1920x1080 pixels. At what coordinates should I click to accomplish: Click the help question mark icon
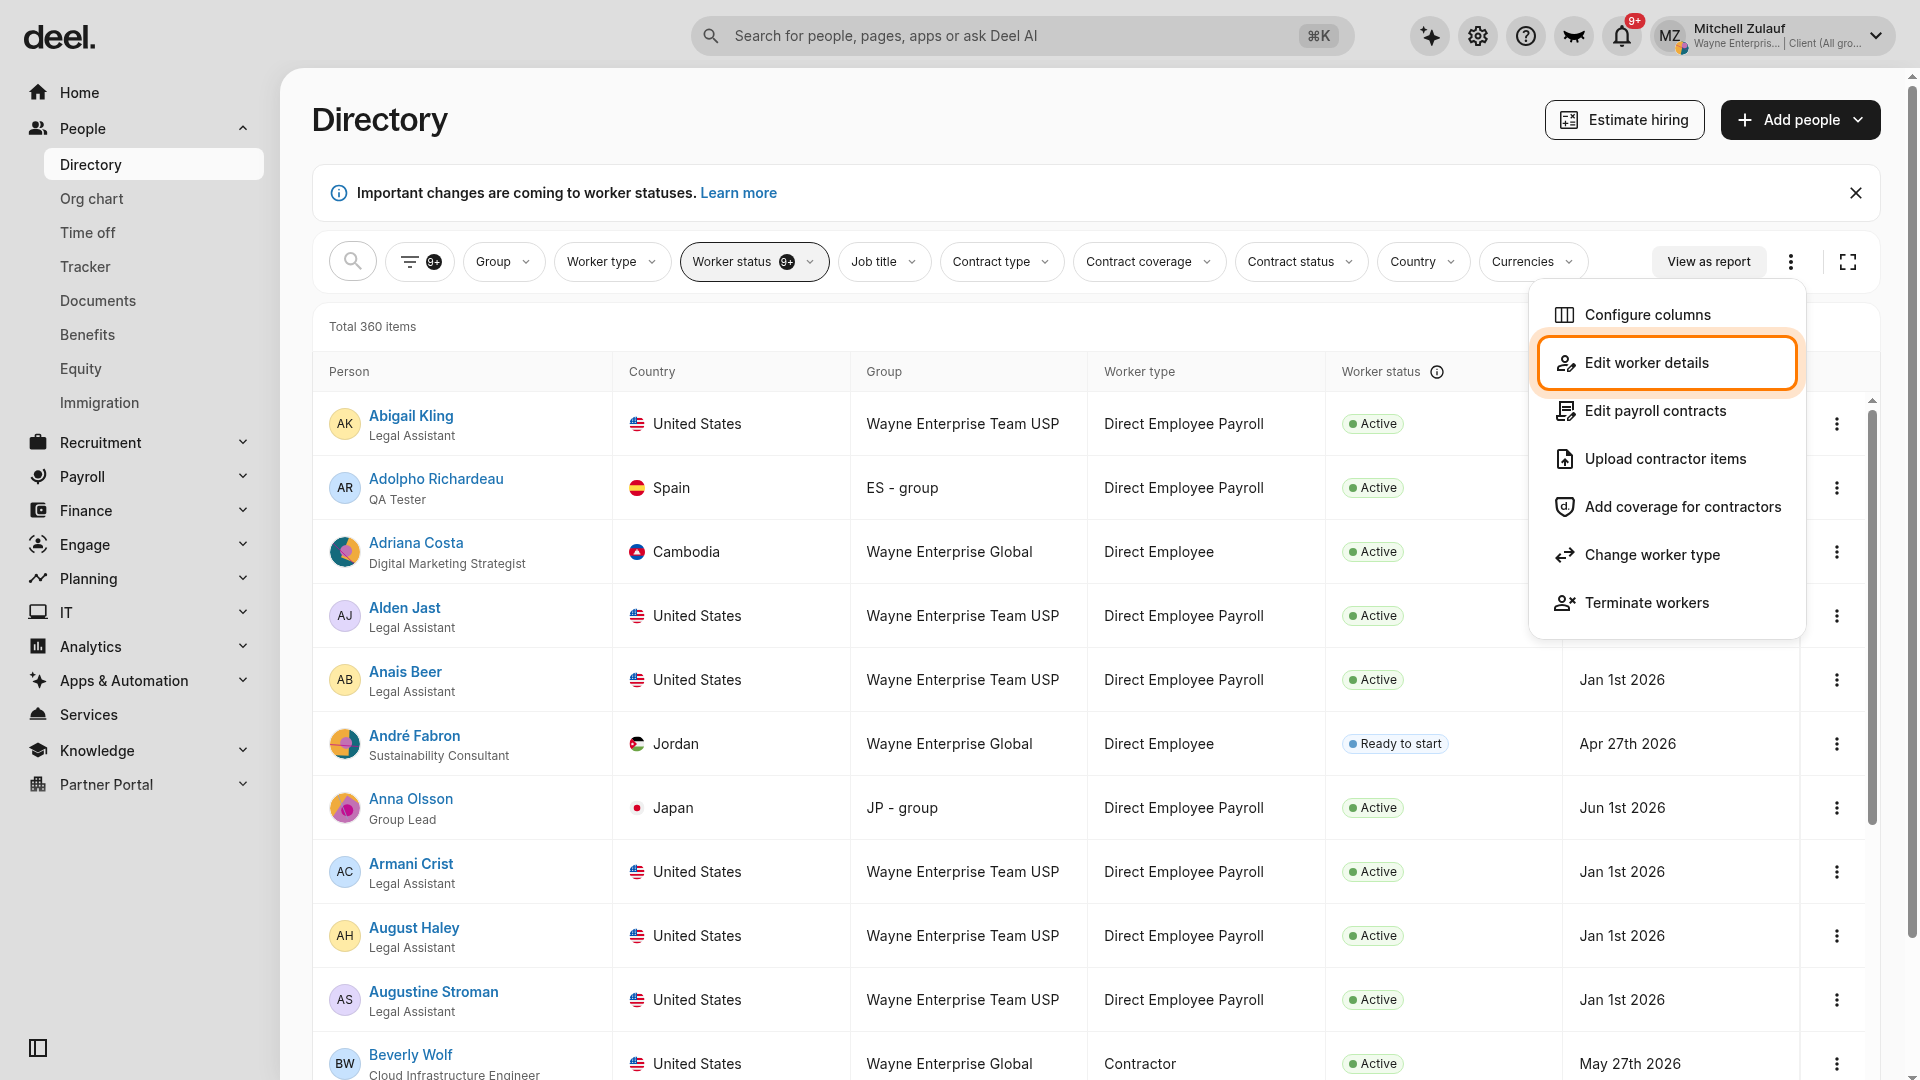click(x=1526, y=36)
